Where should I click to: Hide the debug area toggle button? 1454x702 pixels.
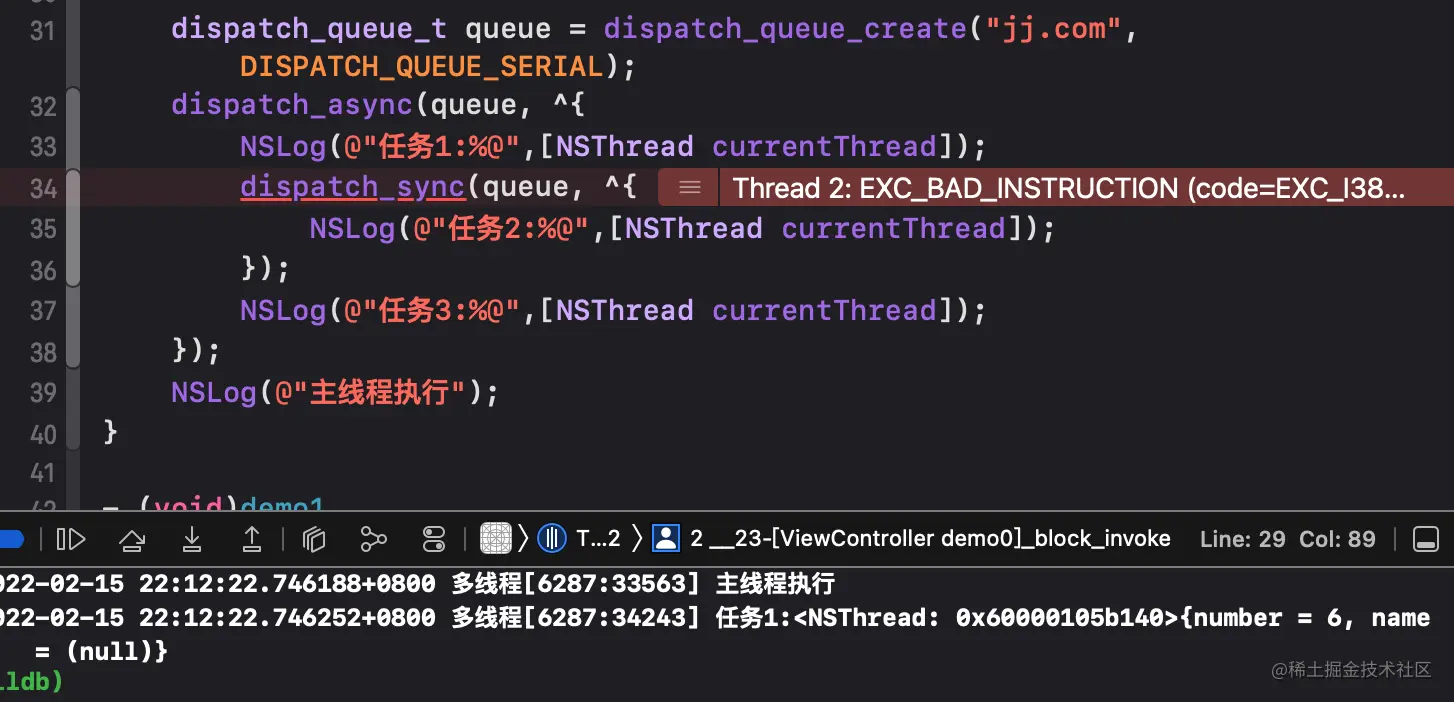point(1425,540)
